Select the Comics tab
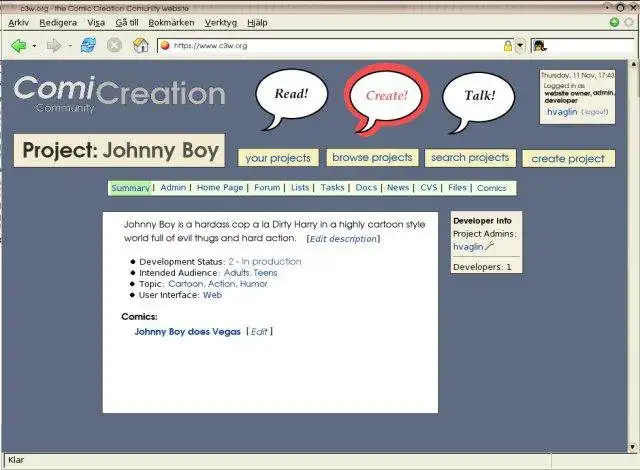640x470 pixels. tap(491, 188)
